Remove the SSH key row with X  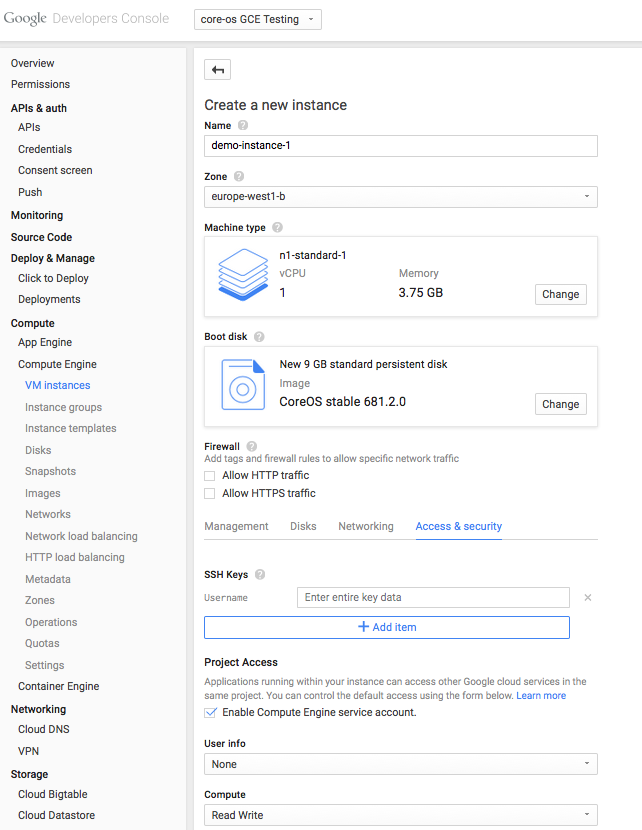587,598
